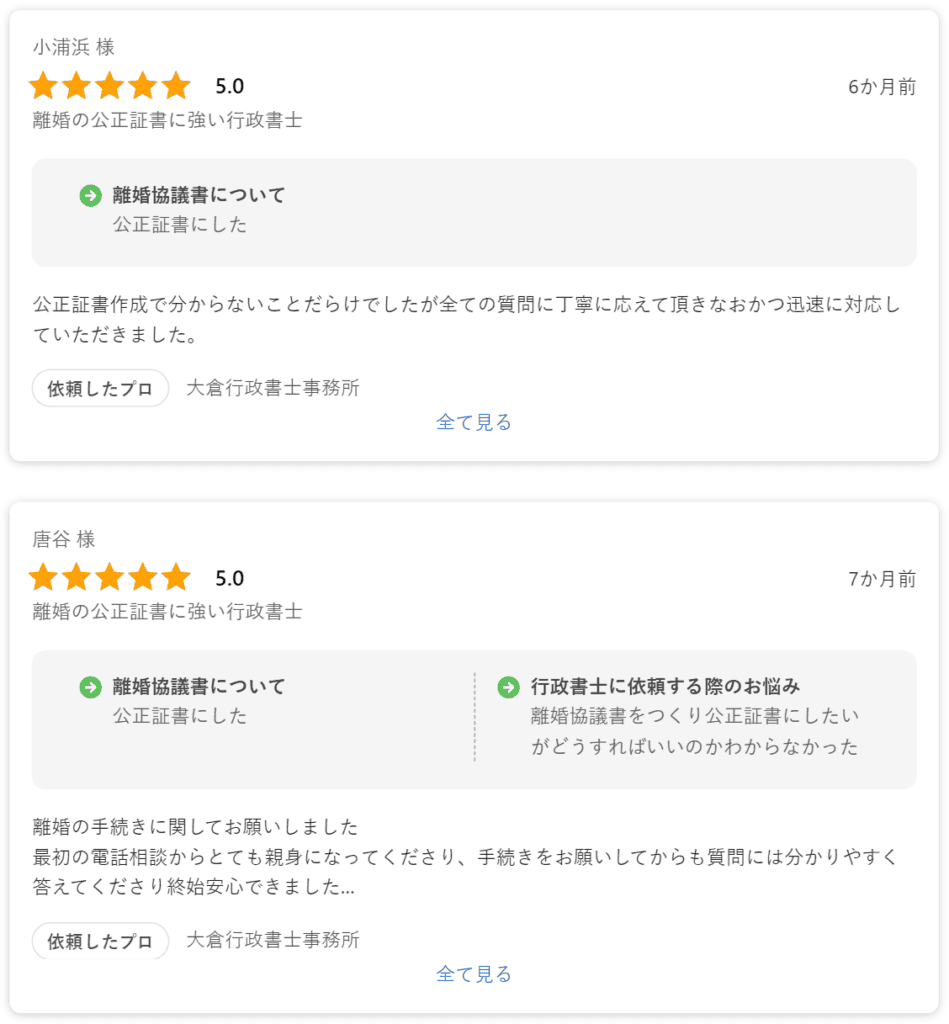
Task: Open 大倉行政書士事務所 from 唐谷's review
Action: click(273, 940)
